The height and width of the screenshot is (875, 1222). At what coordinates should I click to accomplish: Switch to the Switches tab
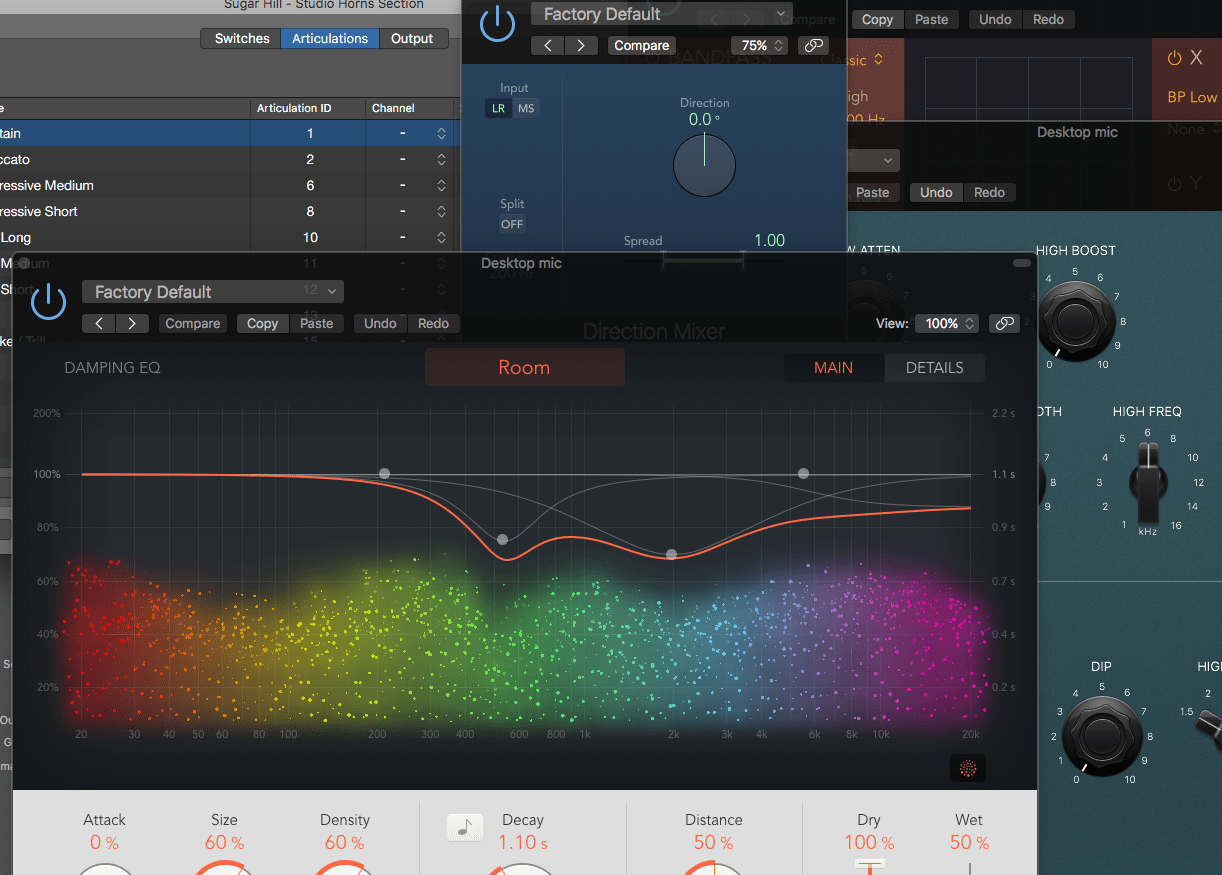tap(240, 38)
